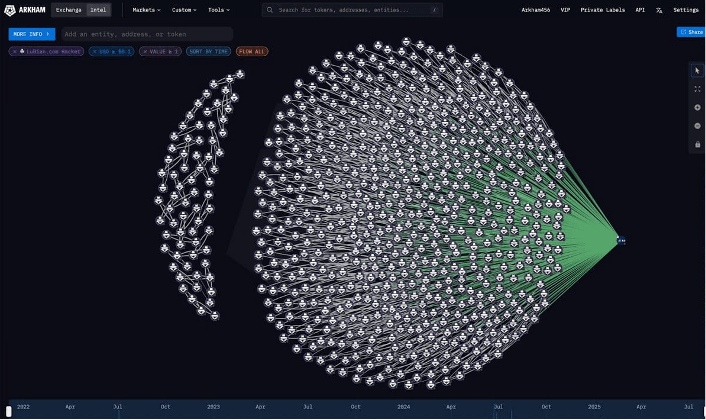Open the language translate icon
706x420 pixels.
coord(658,9)
